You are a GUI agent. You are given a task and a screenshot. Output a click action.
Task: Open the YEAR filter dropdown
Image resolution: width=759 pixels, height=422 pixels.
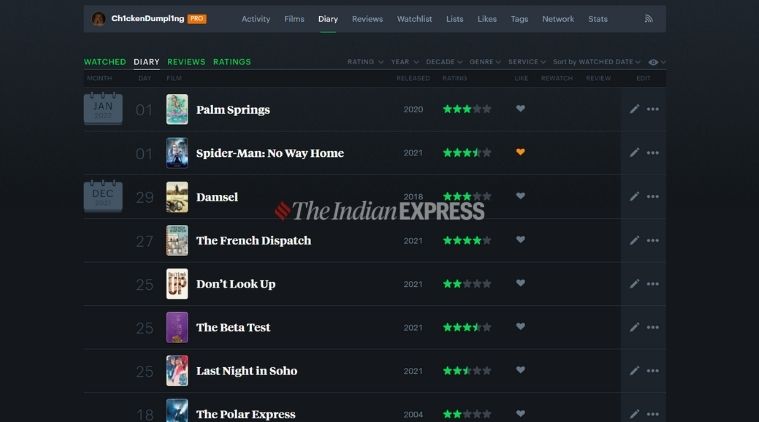coord(405,62)
